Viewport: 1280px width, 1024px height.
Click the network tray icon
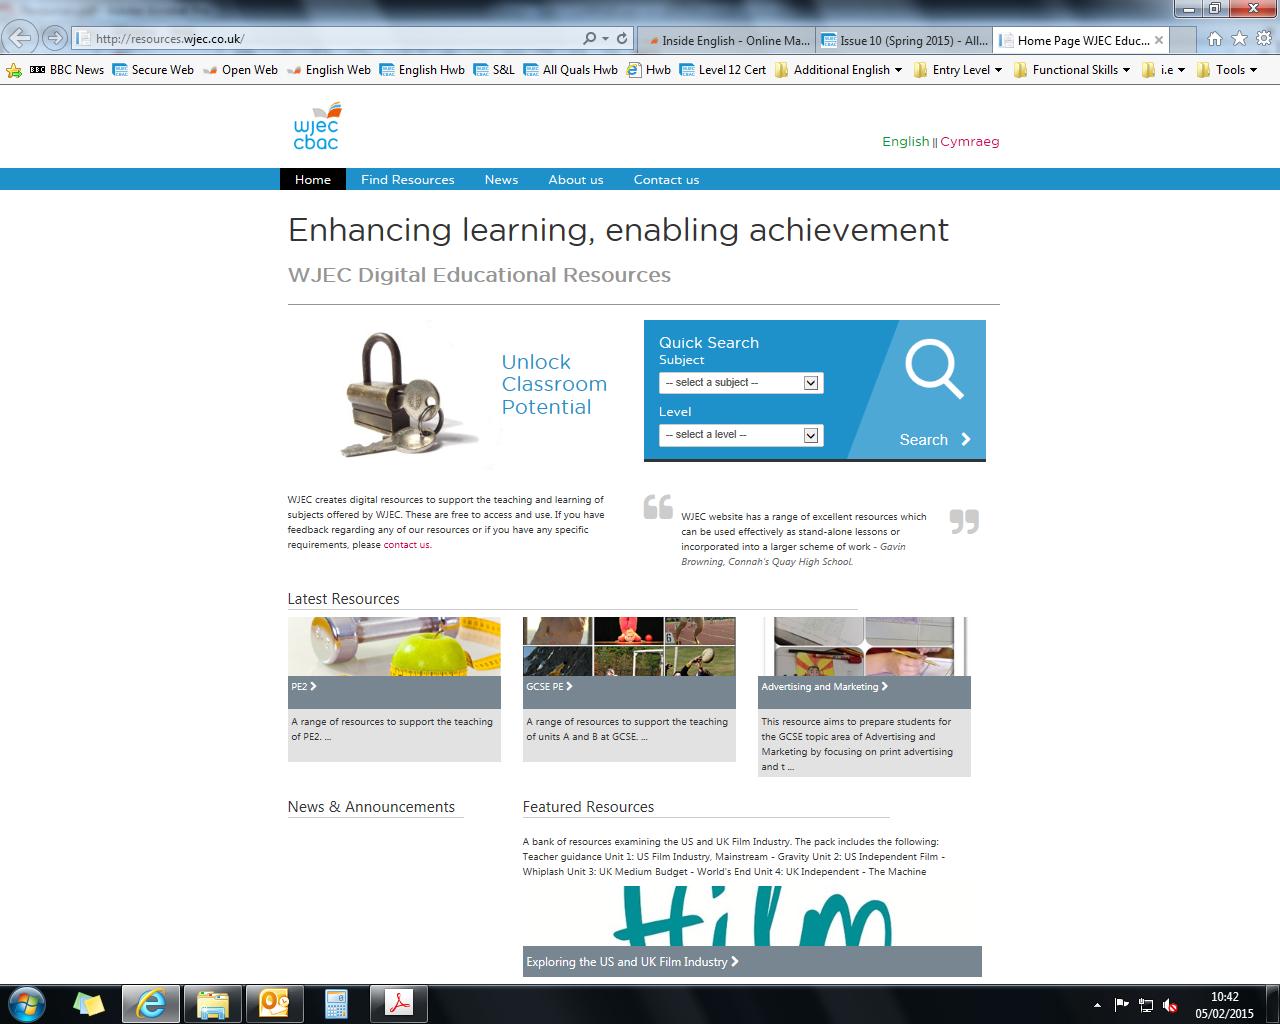[1146, 1005]
